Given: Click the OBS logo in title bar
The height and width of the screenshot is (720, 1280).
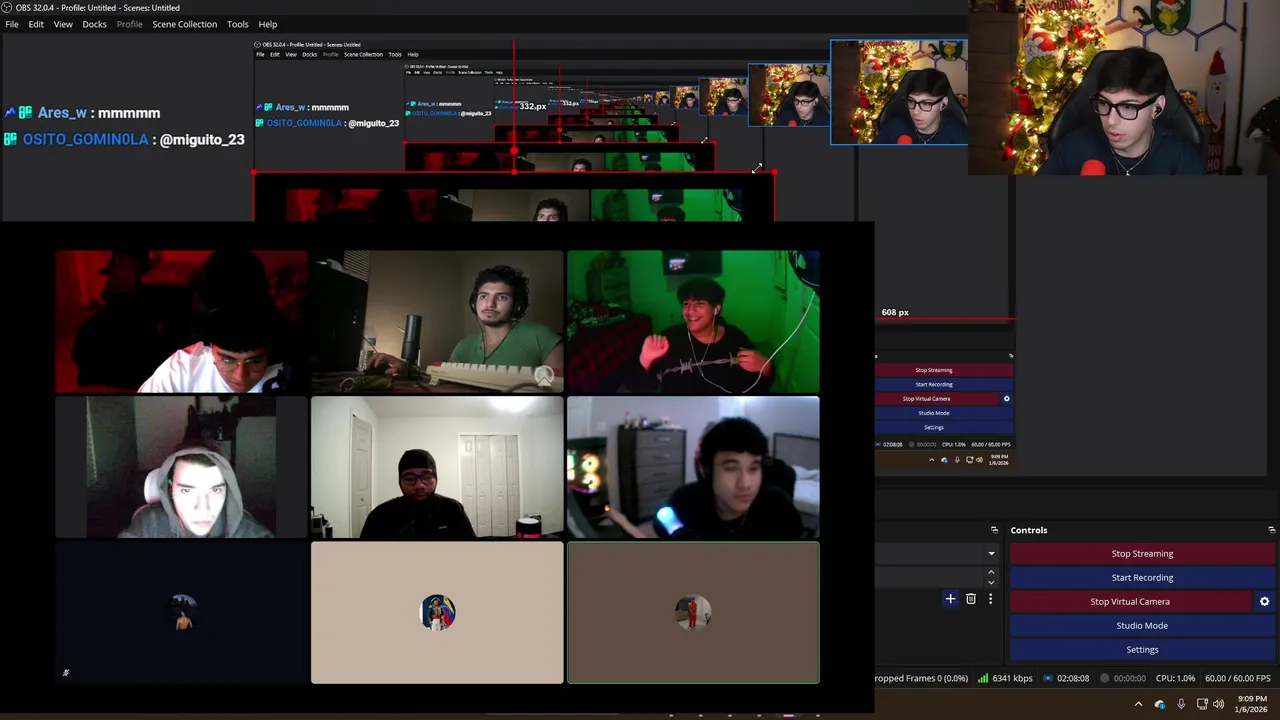Looking at the screenshot, I should coord(7,7).
